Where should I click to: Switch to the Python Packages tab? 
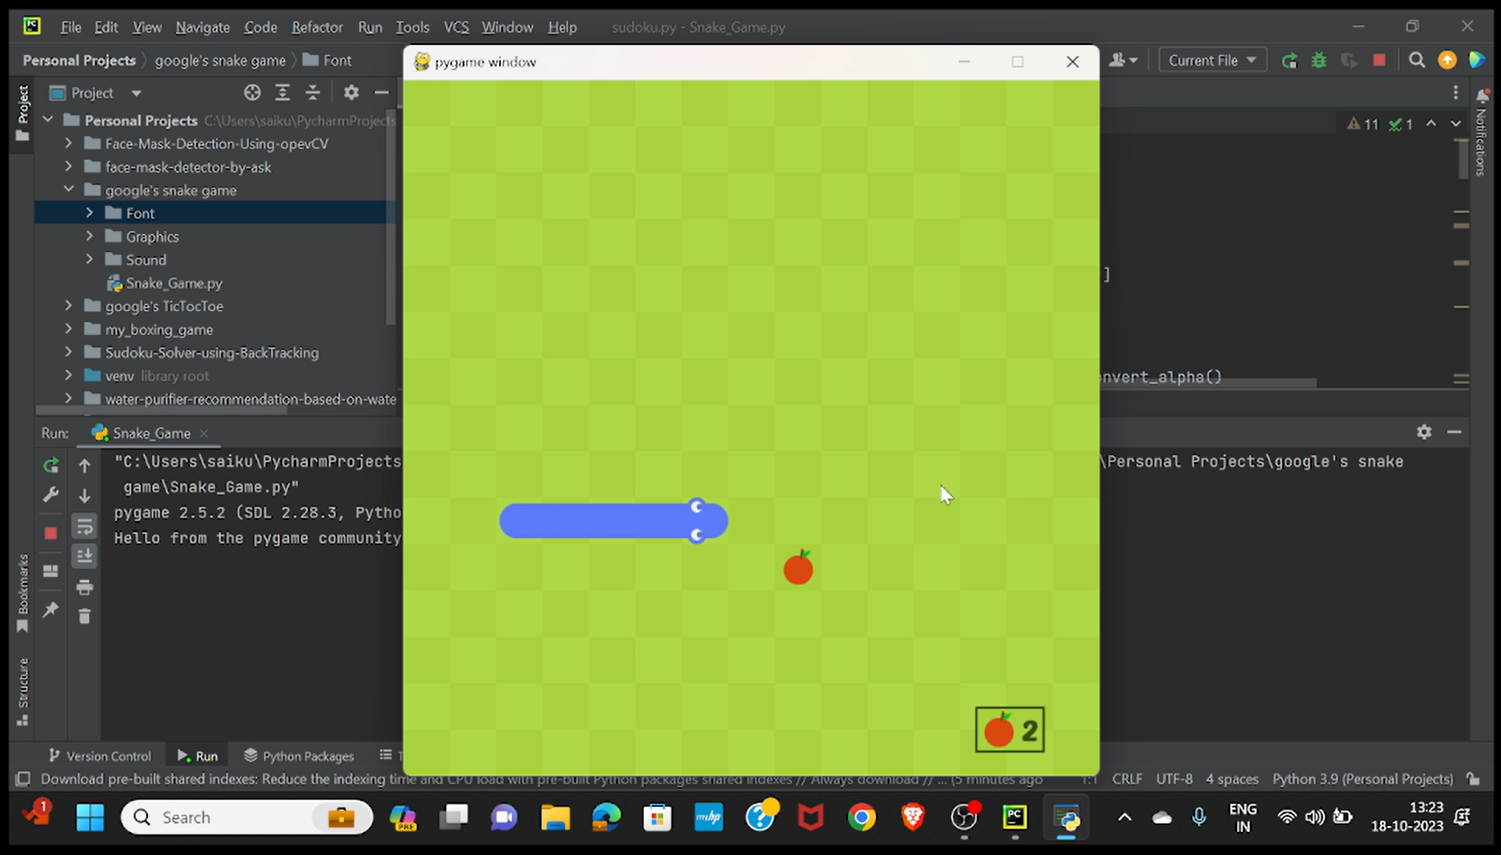[x=299, y=756]
